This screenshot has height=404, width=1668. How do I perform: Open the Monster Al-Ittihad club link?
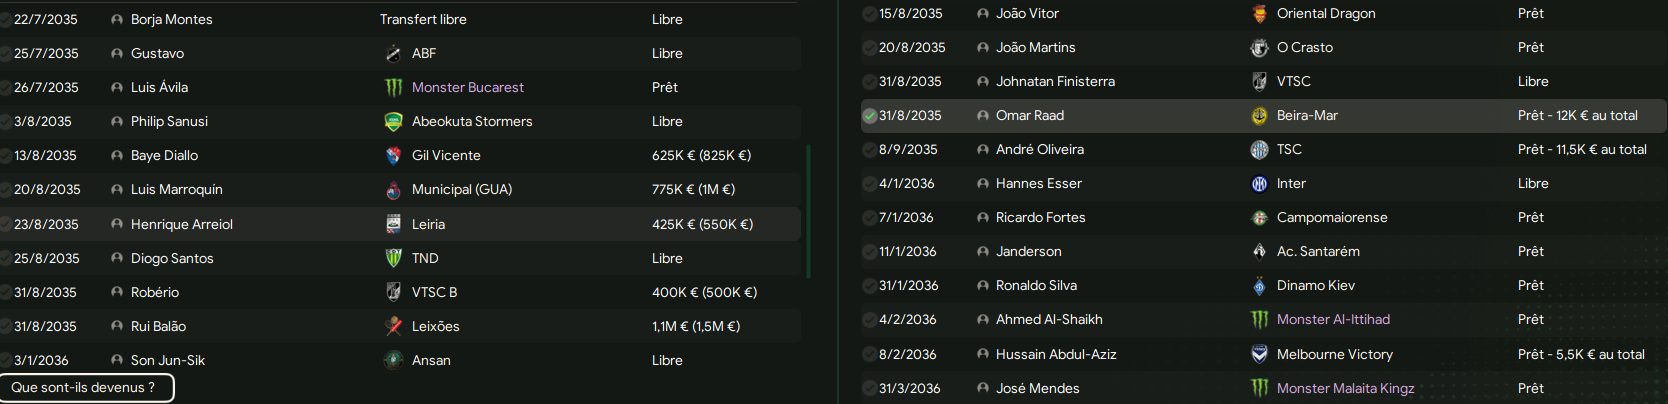[1333, 319]
